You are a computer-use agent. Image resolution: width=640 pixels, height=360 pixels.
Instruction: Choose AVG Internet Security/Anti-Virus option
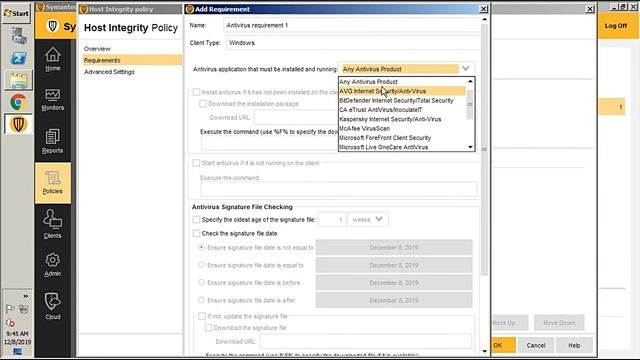point(402,91)
